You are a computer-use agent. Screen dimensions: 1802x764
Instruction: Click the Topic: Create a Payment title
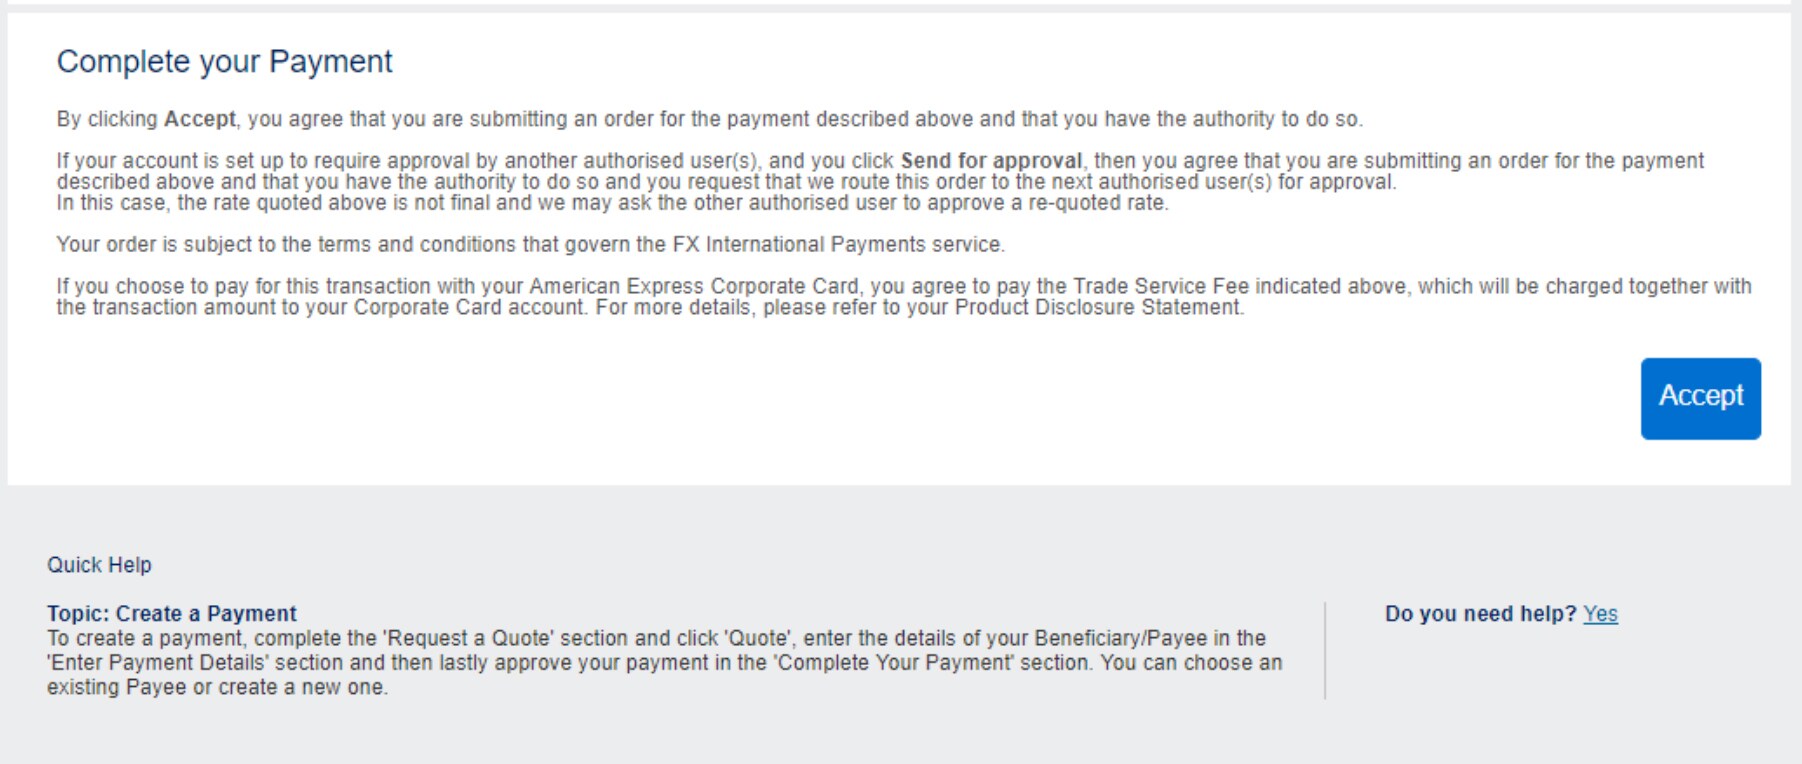(x=171, y=614)
